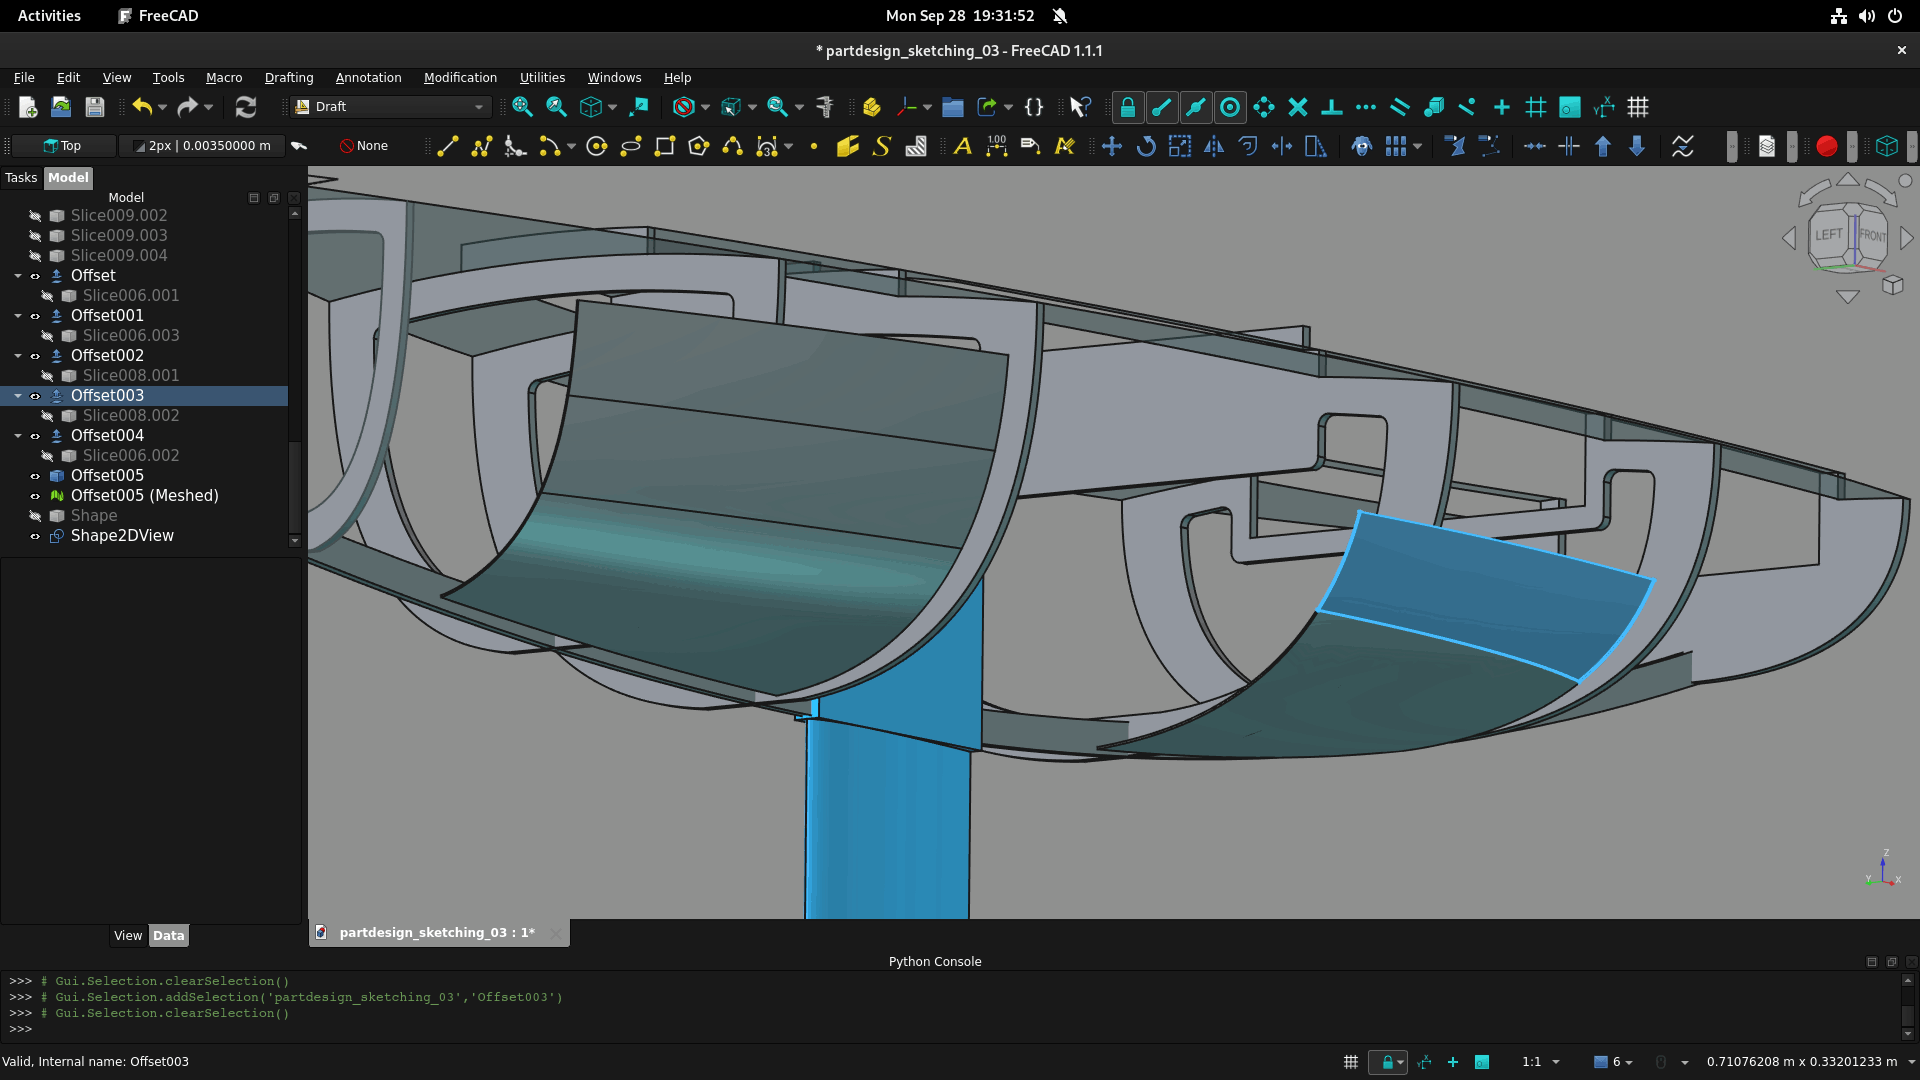Toggle Snap Endpoint option
Image resolution: width=1920 pixels, height=1080 pixels.
[x=1161, y=107]
